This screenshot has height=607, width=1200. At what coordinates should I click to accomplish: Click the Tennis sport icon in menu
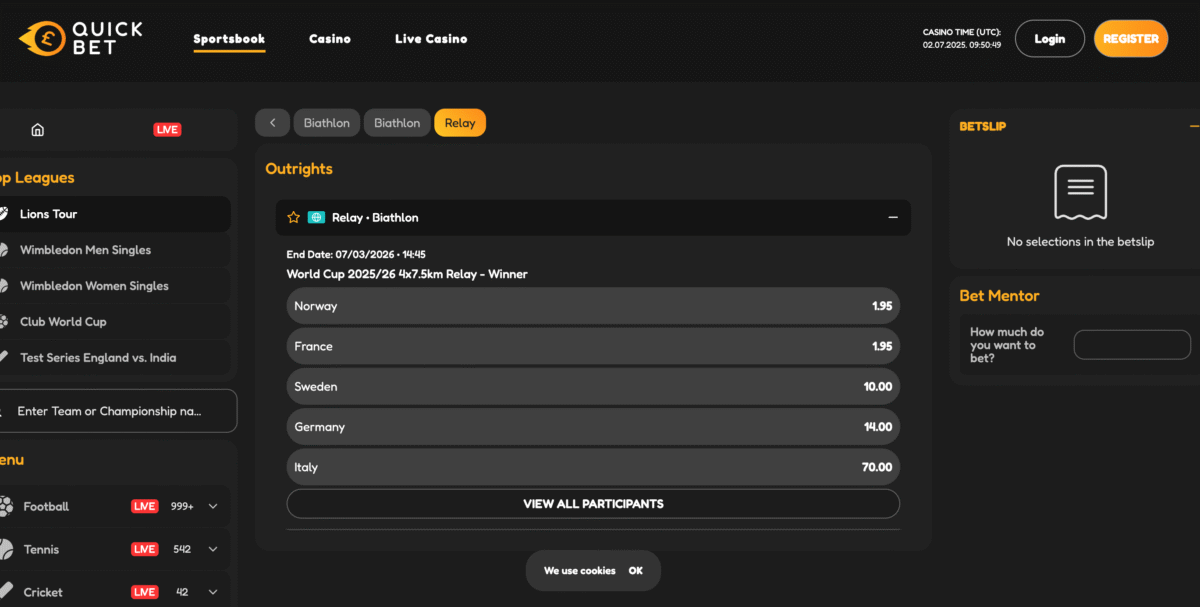coord(6,549)
